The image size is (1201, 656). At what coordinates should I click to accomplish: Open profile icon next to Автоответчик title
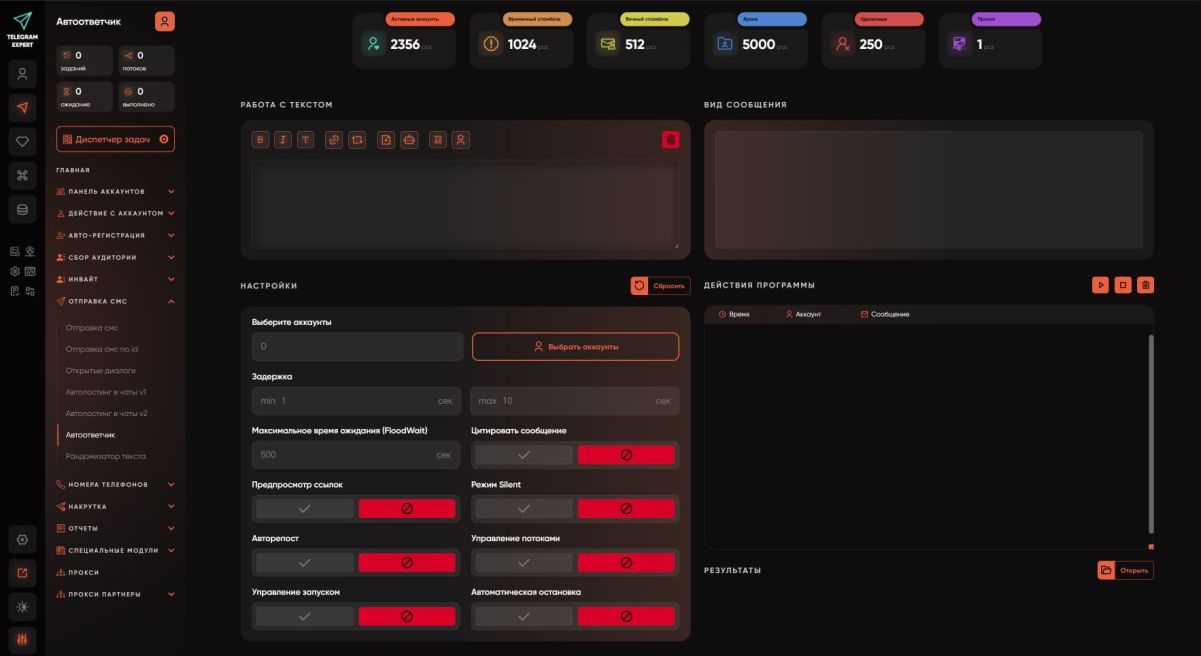pyautogui.click(x=165, y=21)
